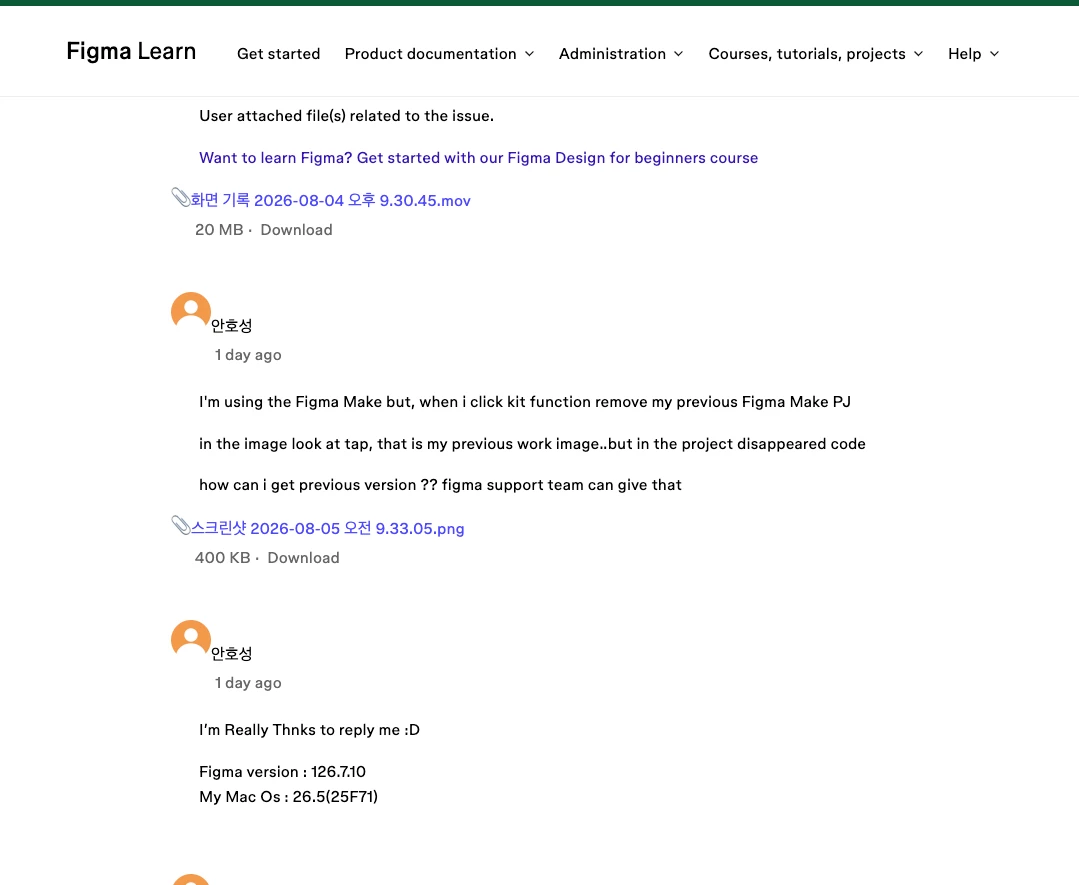
Task: Click the line 'in the image look at tap'
Action: coord(532,444)
